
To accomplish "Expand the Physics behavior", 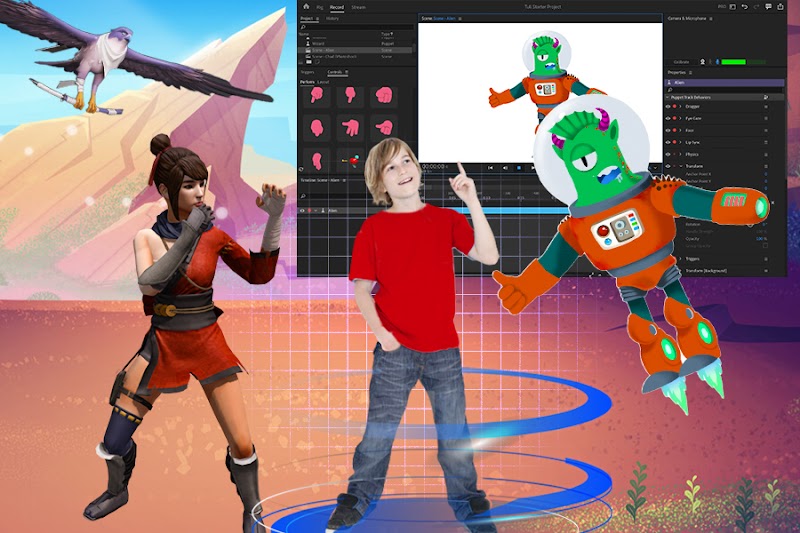I will pyautogui.click(x=681, y=154).
